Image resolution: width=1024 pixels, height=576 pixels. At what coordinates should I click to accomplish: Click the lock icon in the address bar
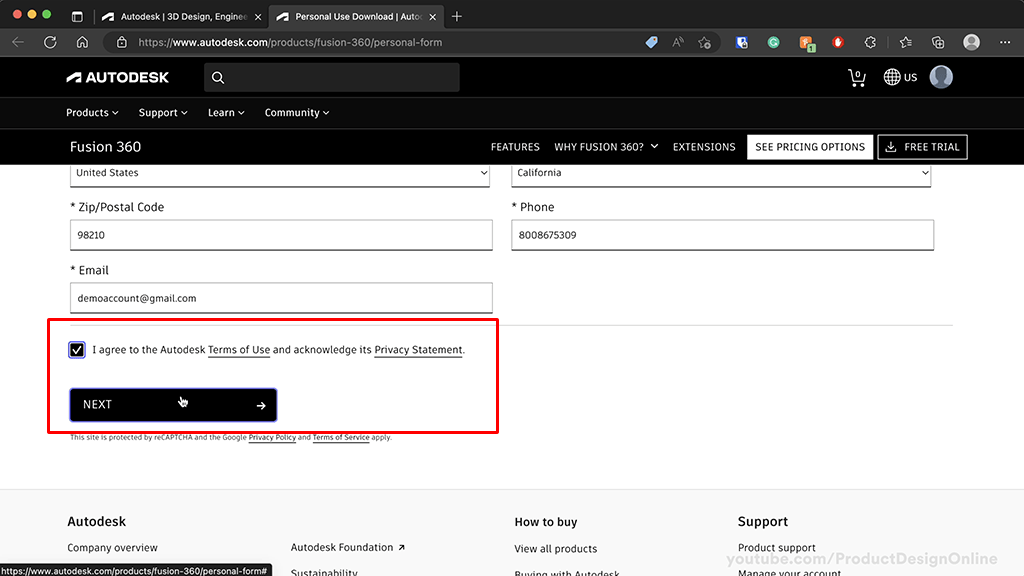coord(121,42)
